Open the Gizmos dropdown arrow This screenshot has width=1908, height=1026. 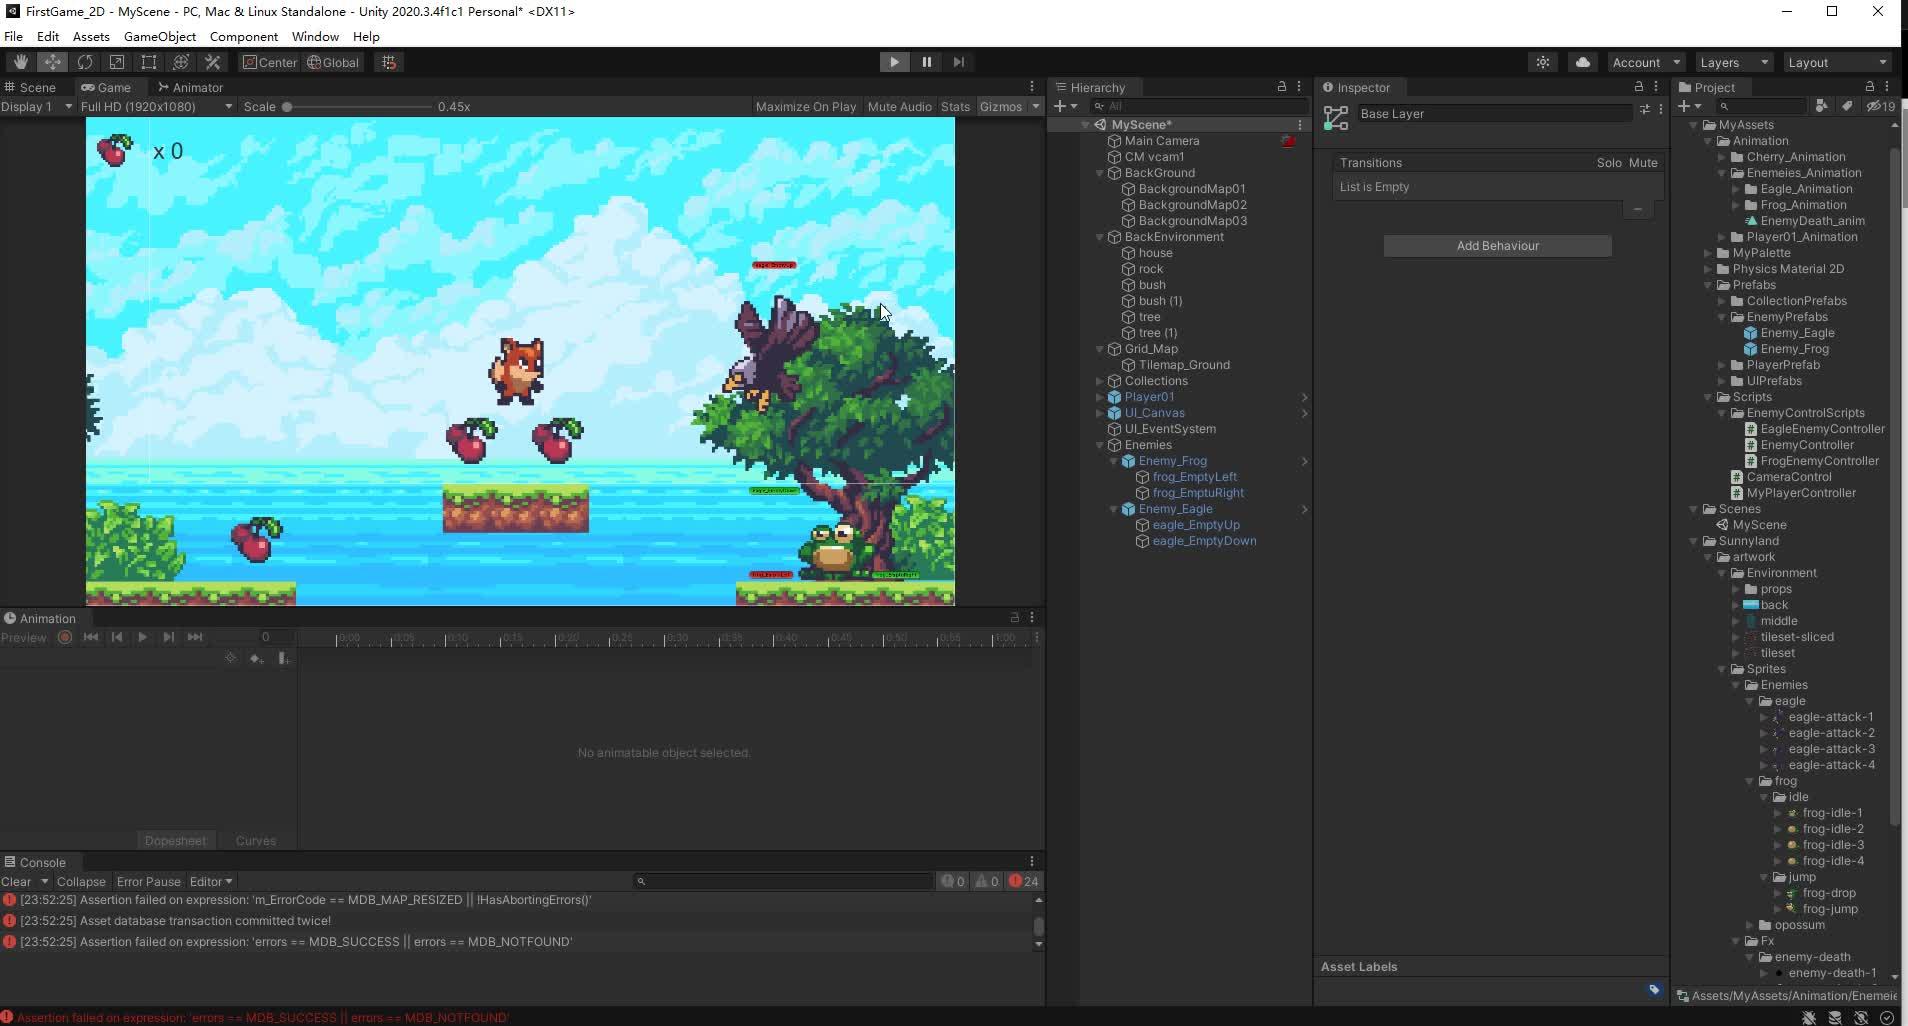[1036, 106]
